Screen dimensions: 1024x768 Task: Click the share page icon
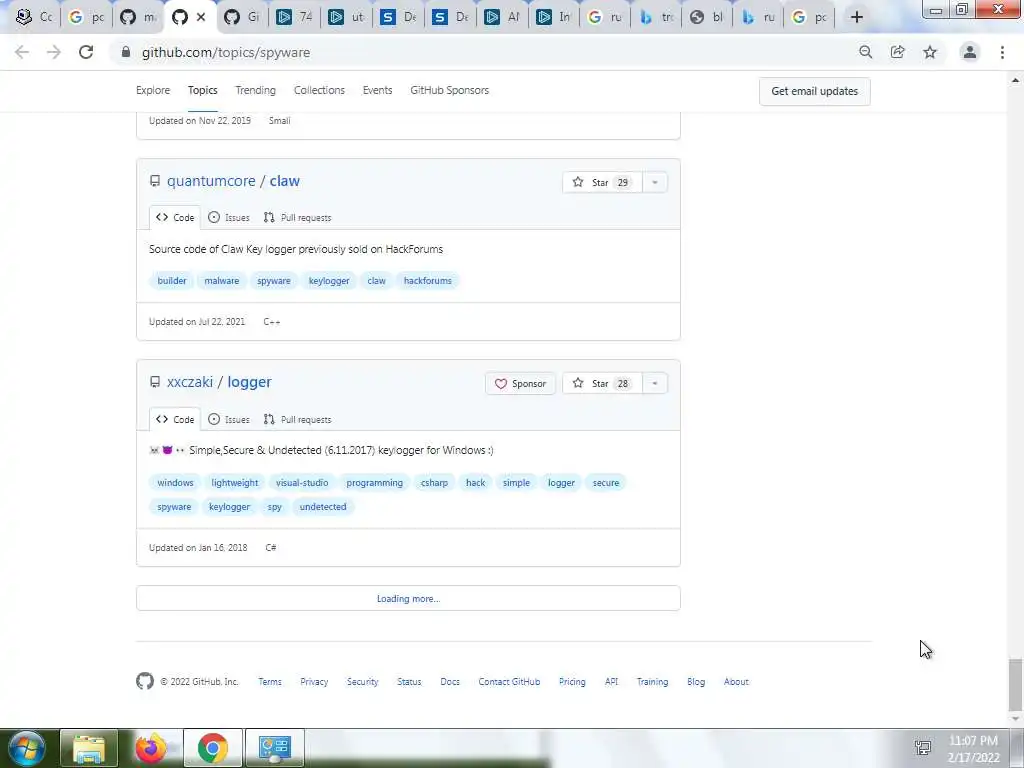point(898,52)
